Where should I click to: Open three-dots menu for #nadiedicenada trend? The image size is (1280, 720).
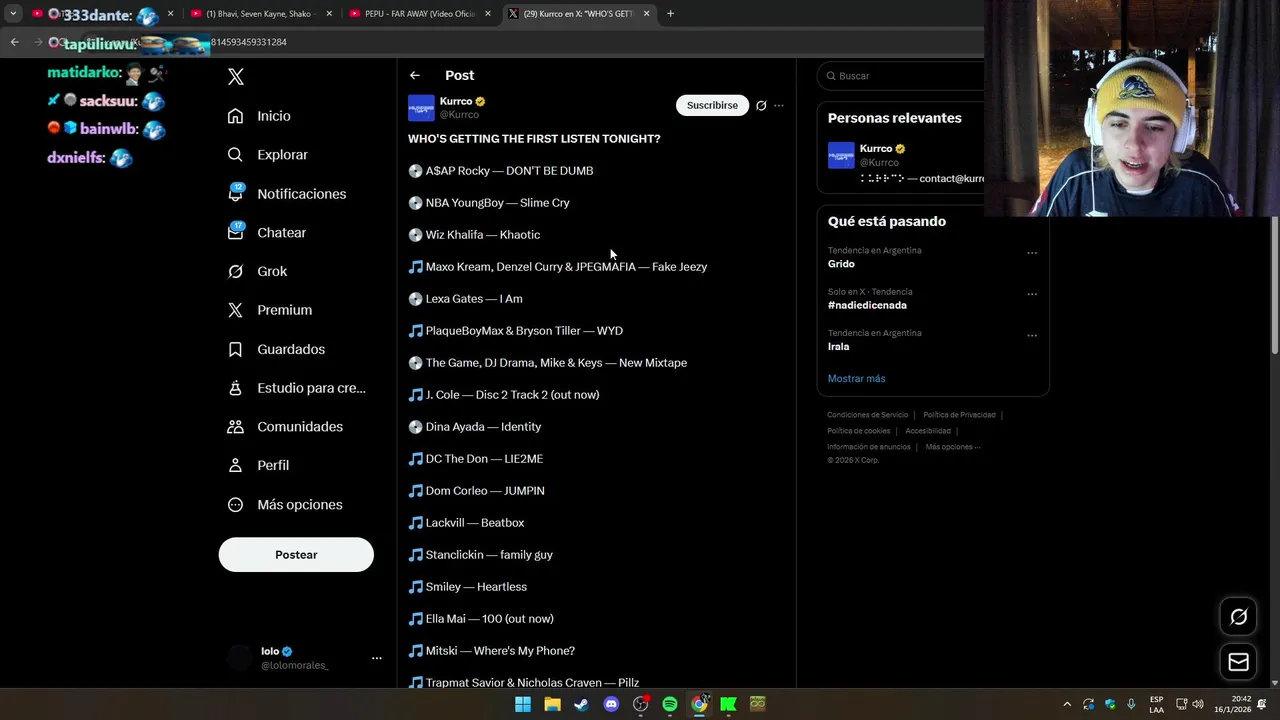click(1032, 294)
